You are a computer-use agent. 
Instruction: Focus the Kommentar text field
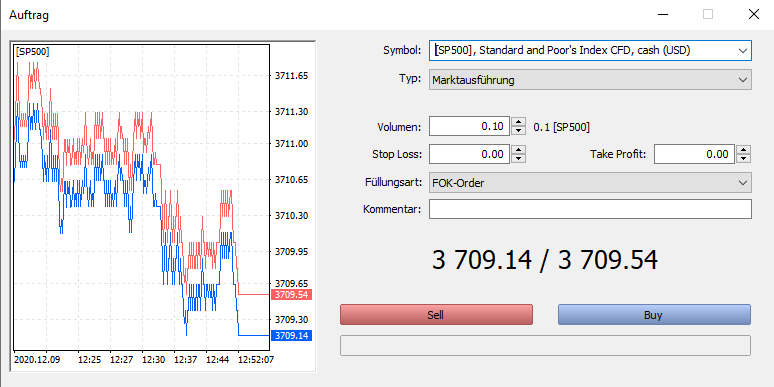590,209
